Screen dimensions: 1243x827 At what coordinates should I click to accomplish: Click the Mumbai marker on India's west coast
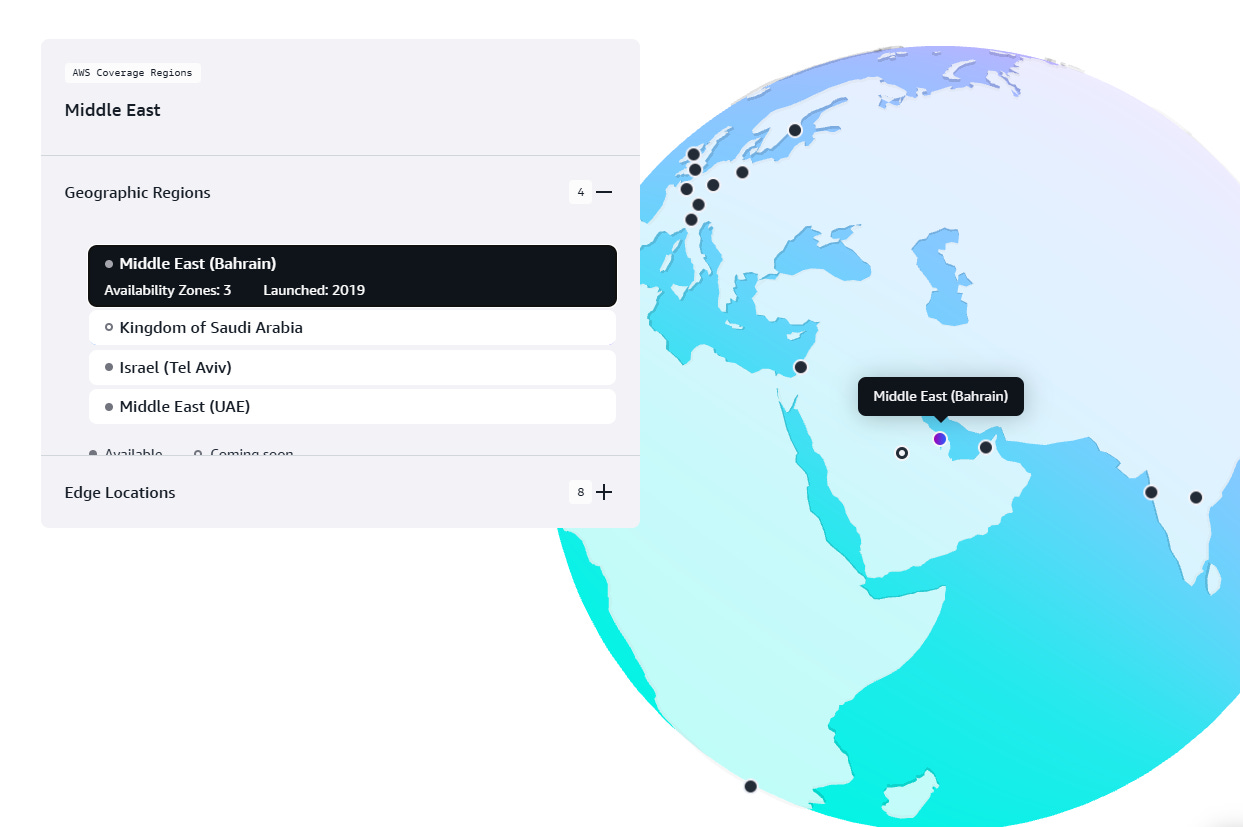pos(1151,492)
